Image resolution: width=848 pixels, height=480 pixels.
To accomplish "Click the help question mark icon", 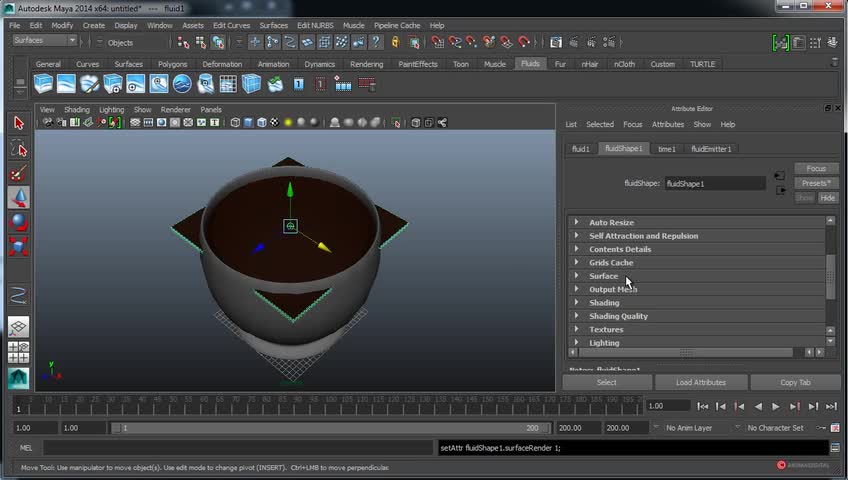I will pos(376,42).
